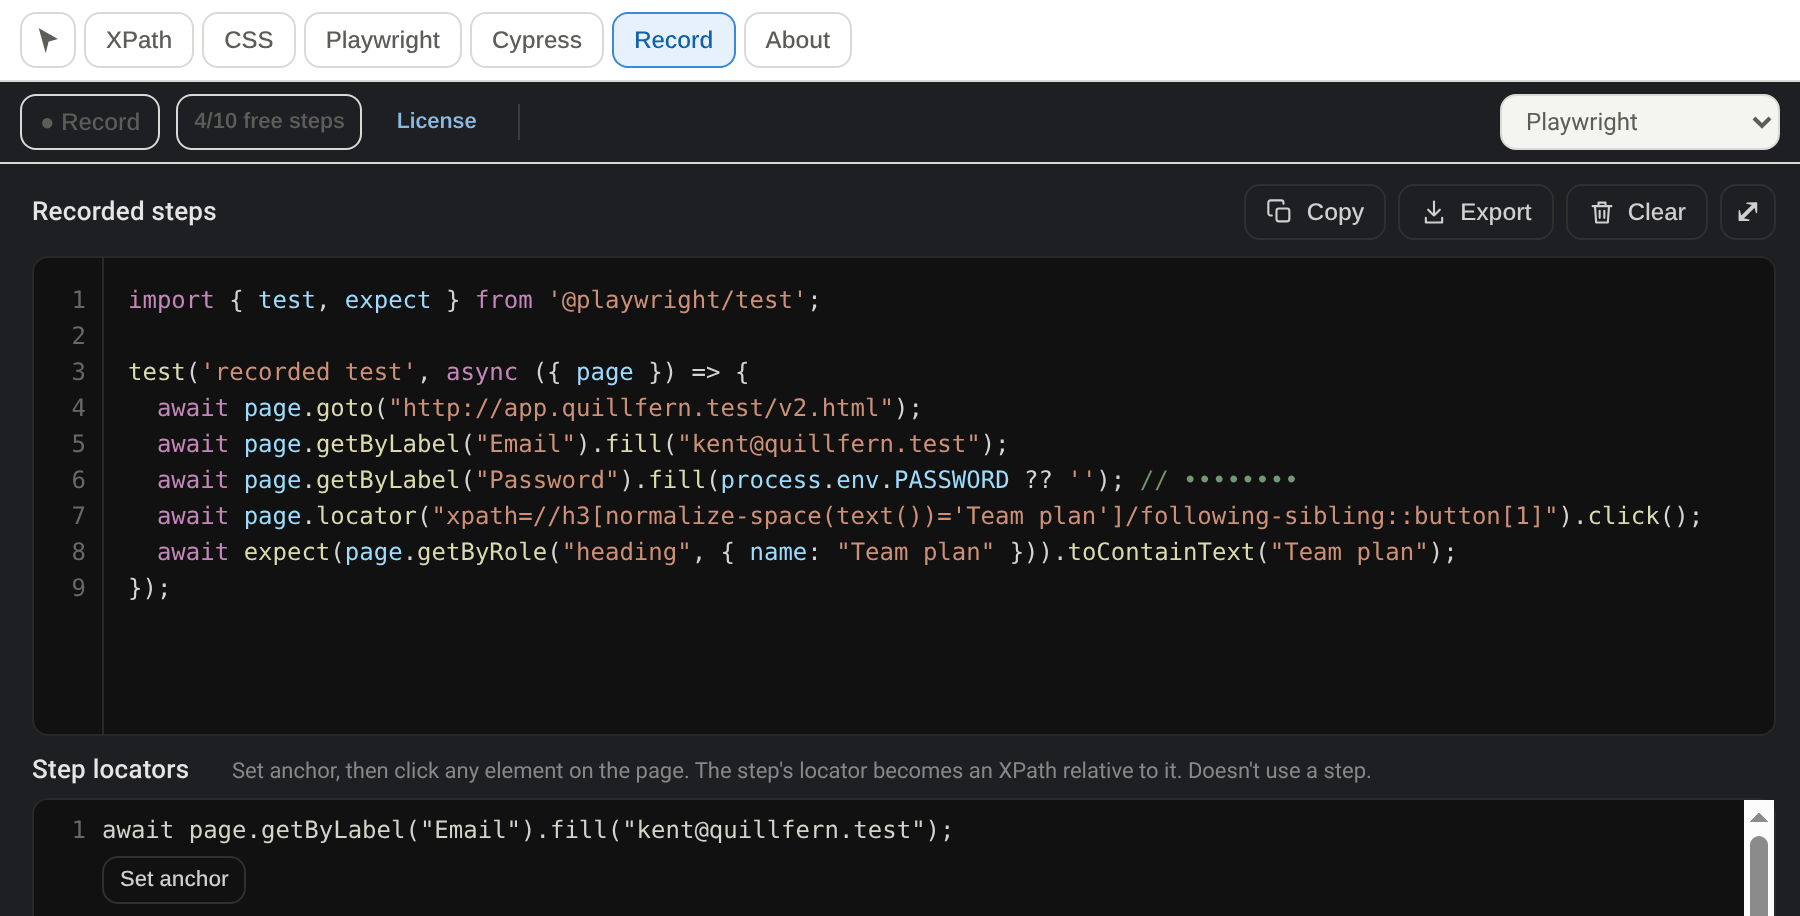Open the About tab
Viewport: 1800px width, 916px height.
798,40
